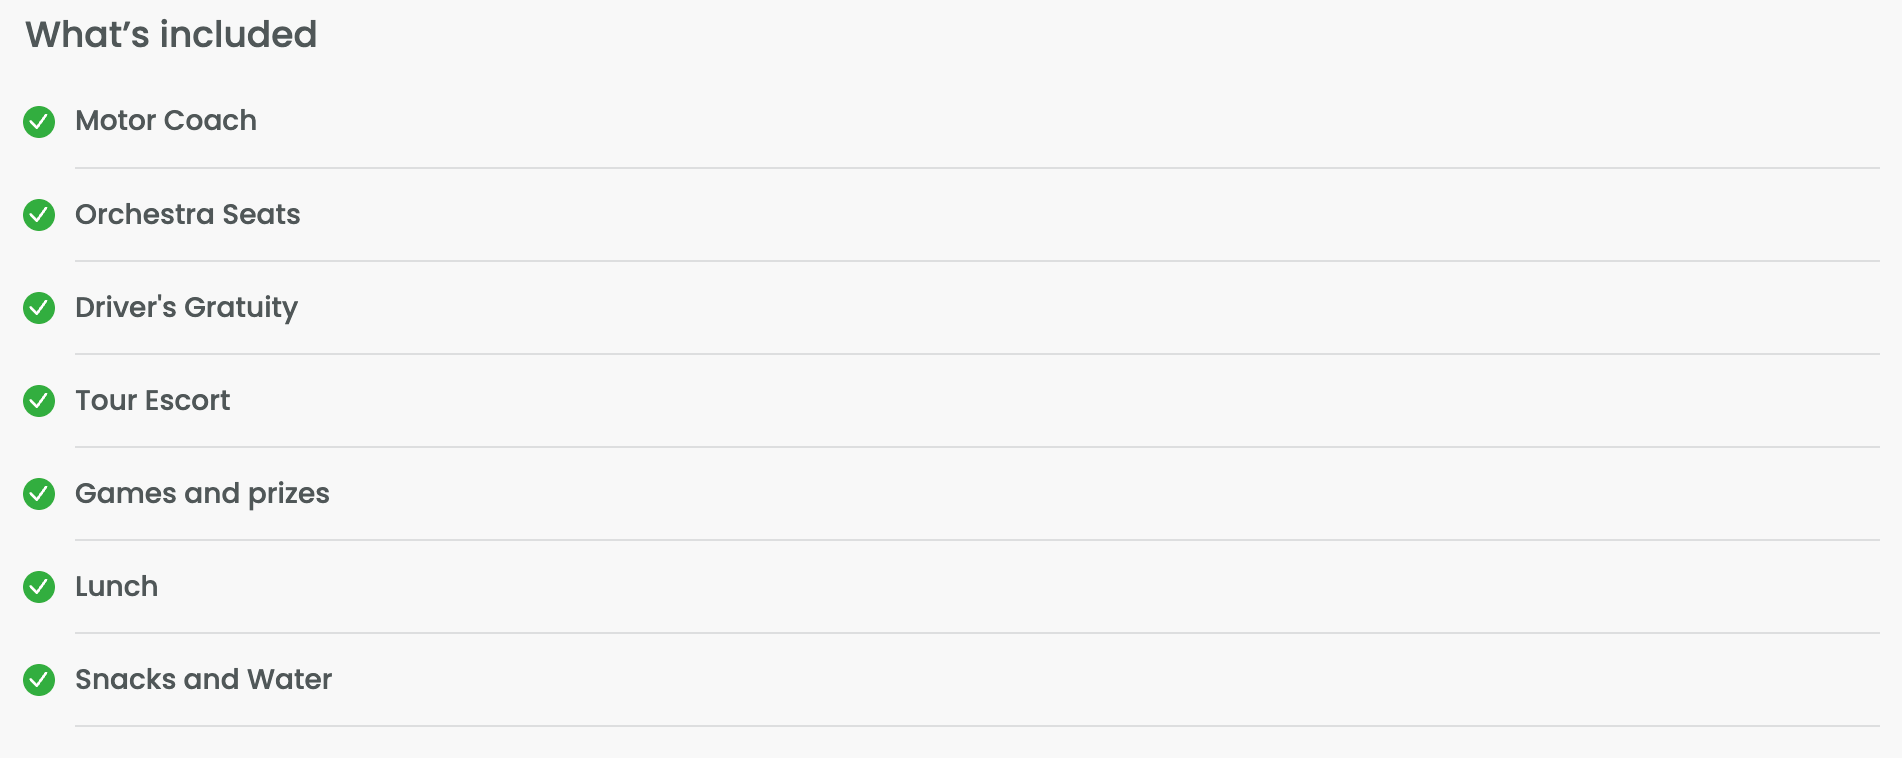
Task: Click the divider line below Motor Coach
Action: click(x=977, y=168)
